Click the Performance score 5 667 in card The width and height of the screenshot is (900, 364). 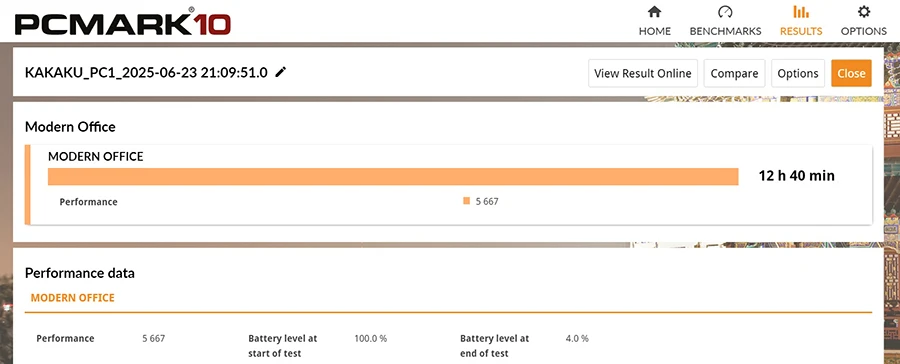point(487,202)
